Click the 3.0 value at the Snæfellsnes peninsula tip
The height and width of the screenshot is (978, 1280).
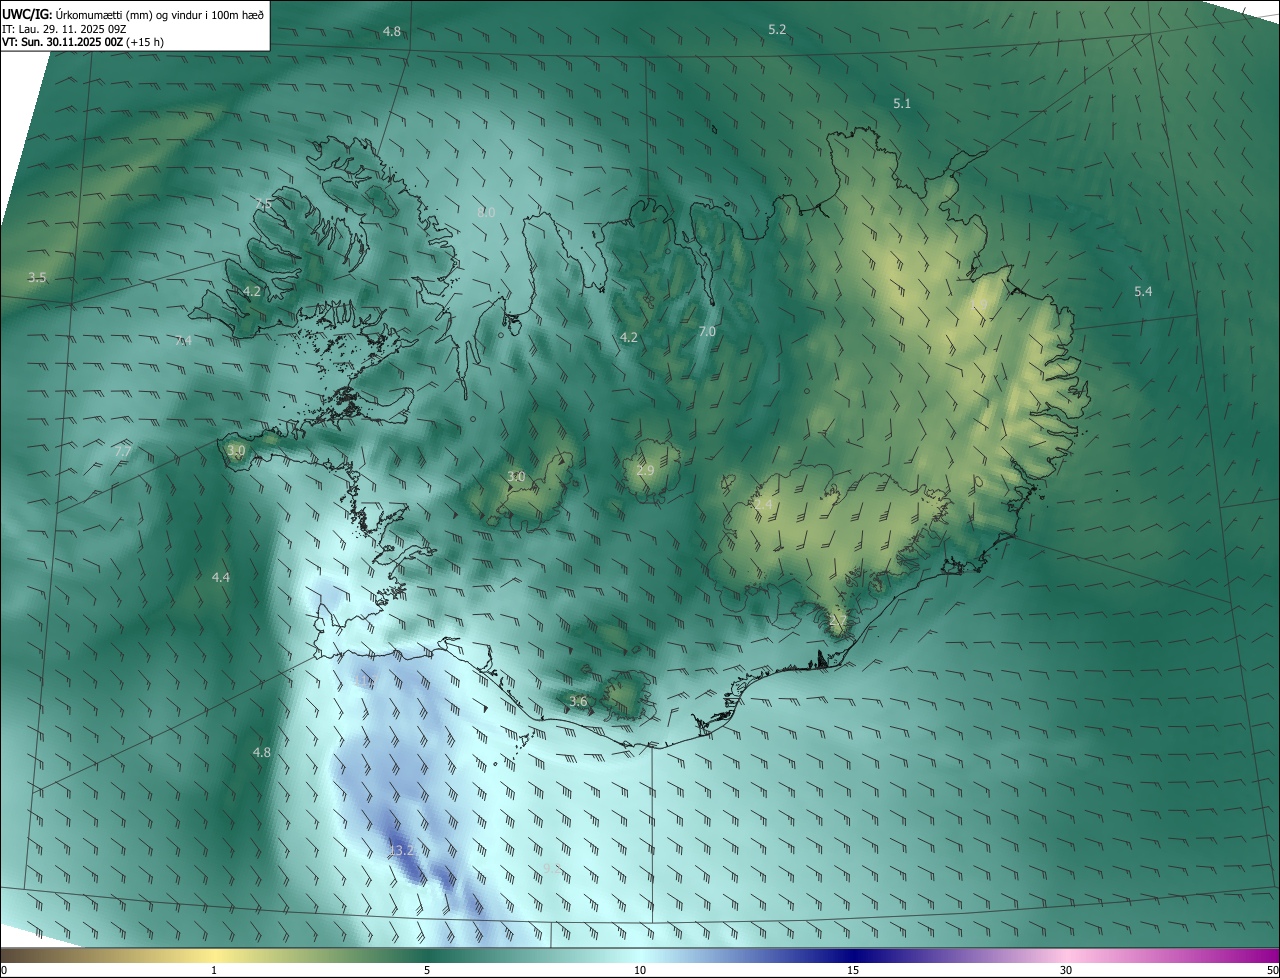point(236,451)
